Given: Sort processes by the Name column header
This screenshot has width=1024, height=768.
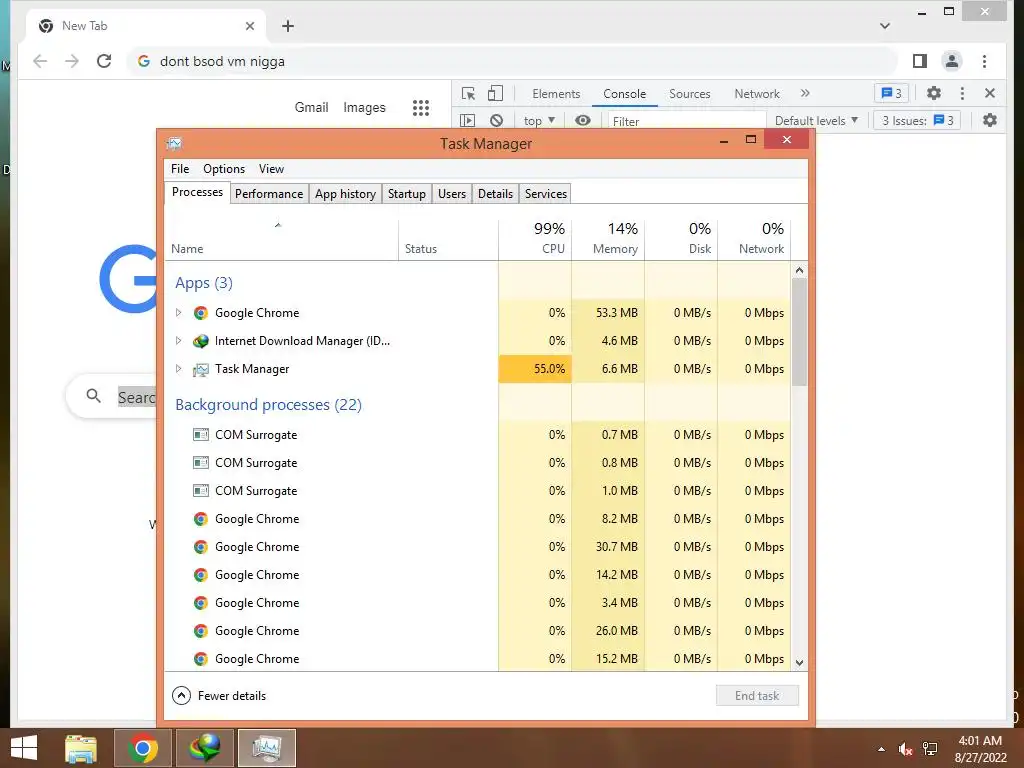Looking at the screenshot, I should pyautogui.click(x=281, y=238).
